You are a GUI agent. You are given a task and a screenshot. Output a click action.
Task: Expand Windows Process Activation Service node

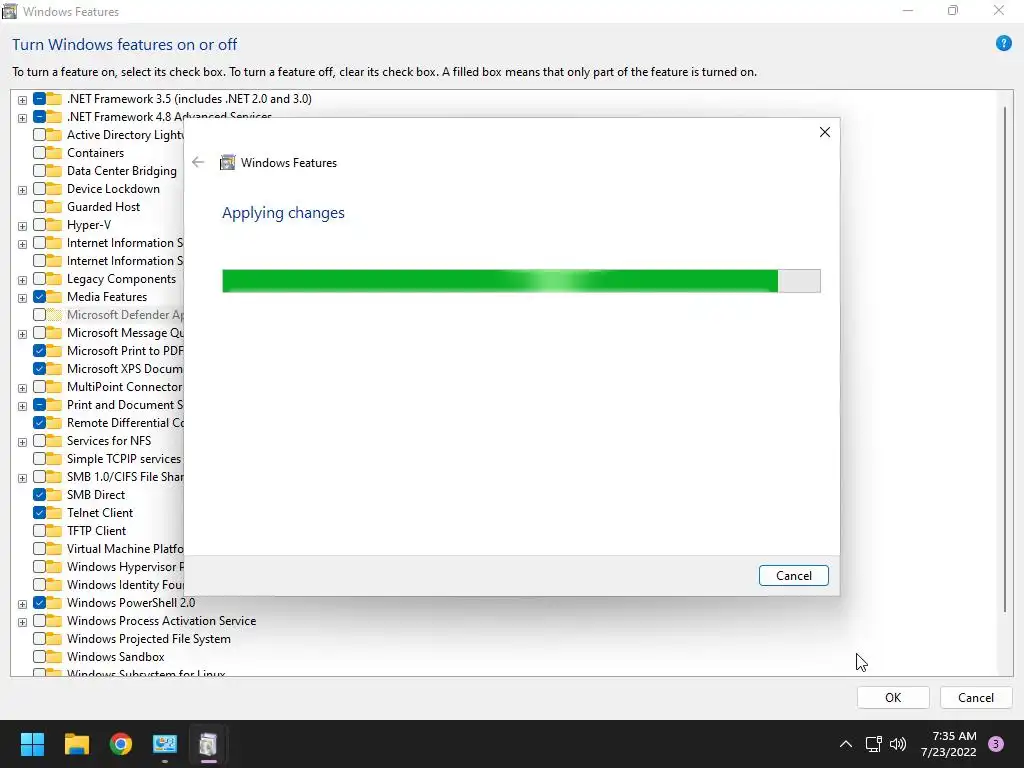click(22, 622)
